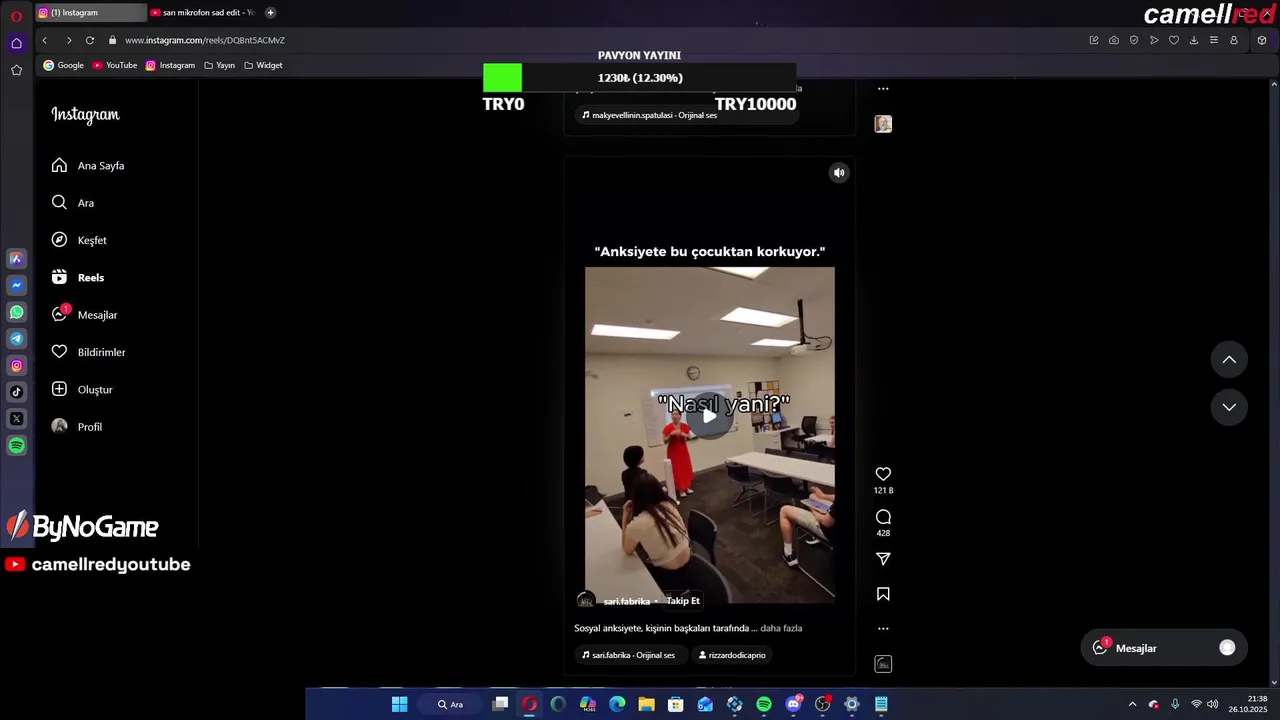Open comments on the sari.fabrika reel
Screen dimensions: 1280x720
[883, 517]
